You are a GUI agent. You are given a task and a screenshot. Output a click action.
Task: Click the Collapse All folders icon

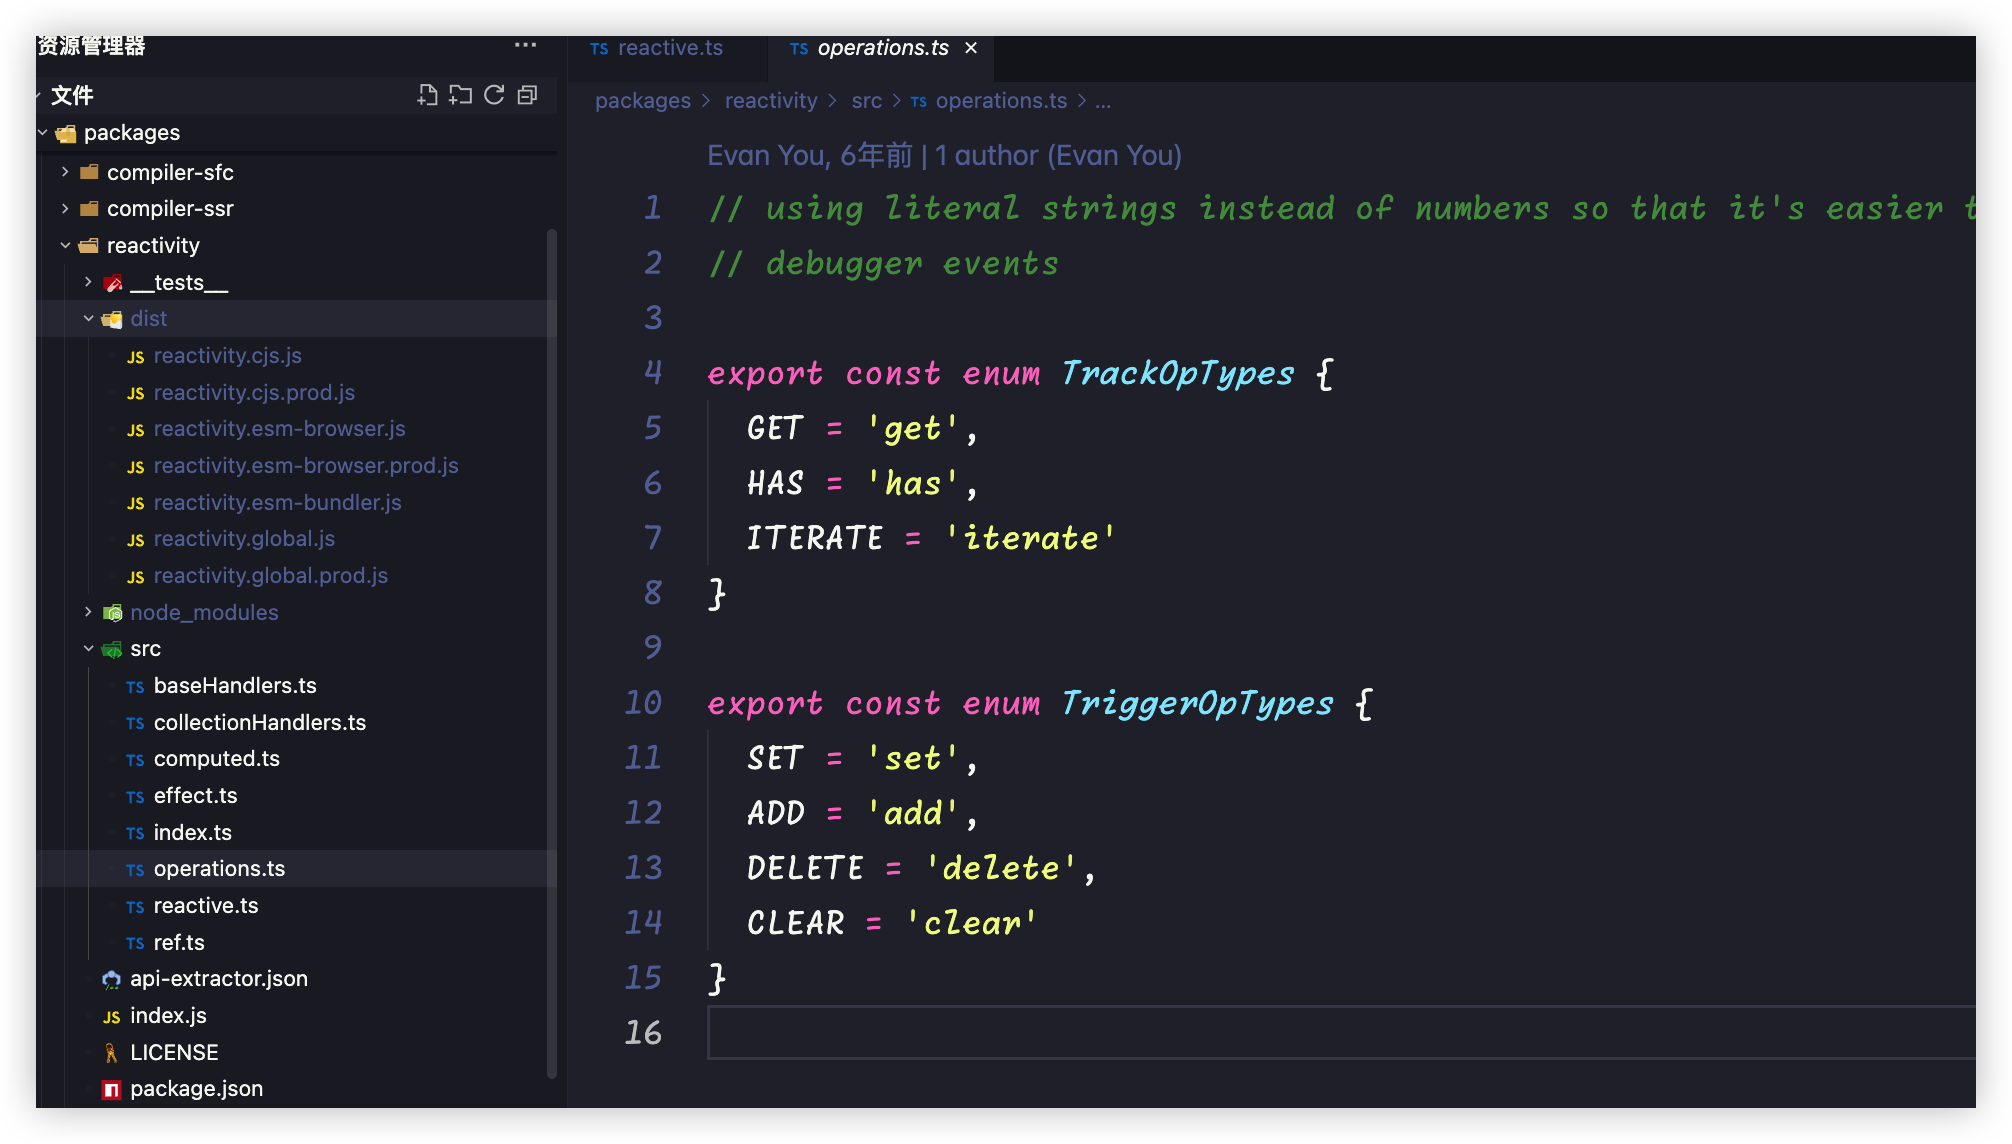527,95
